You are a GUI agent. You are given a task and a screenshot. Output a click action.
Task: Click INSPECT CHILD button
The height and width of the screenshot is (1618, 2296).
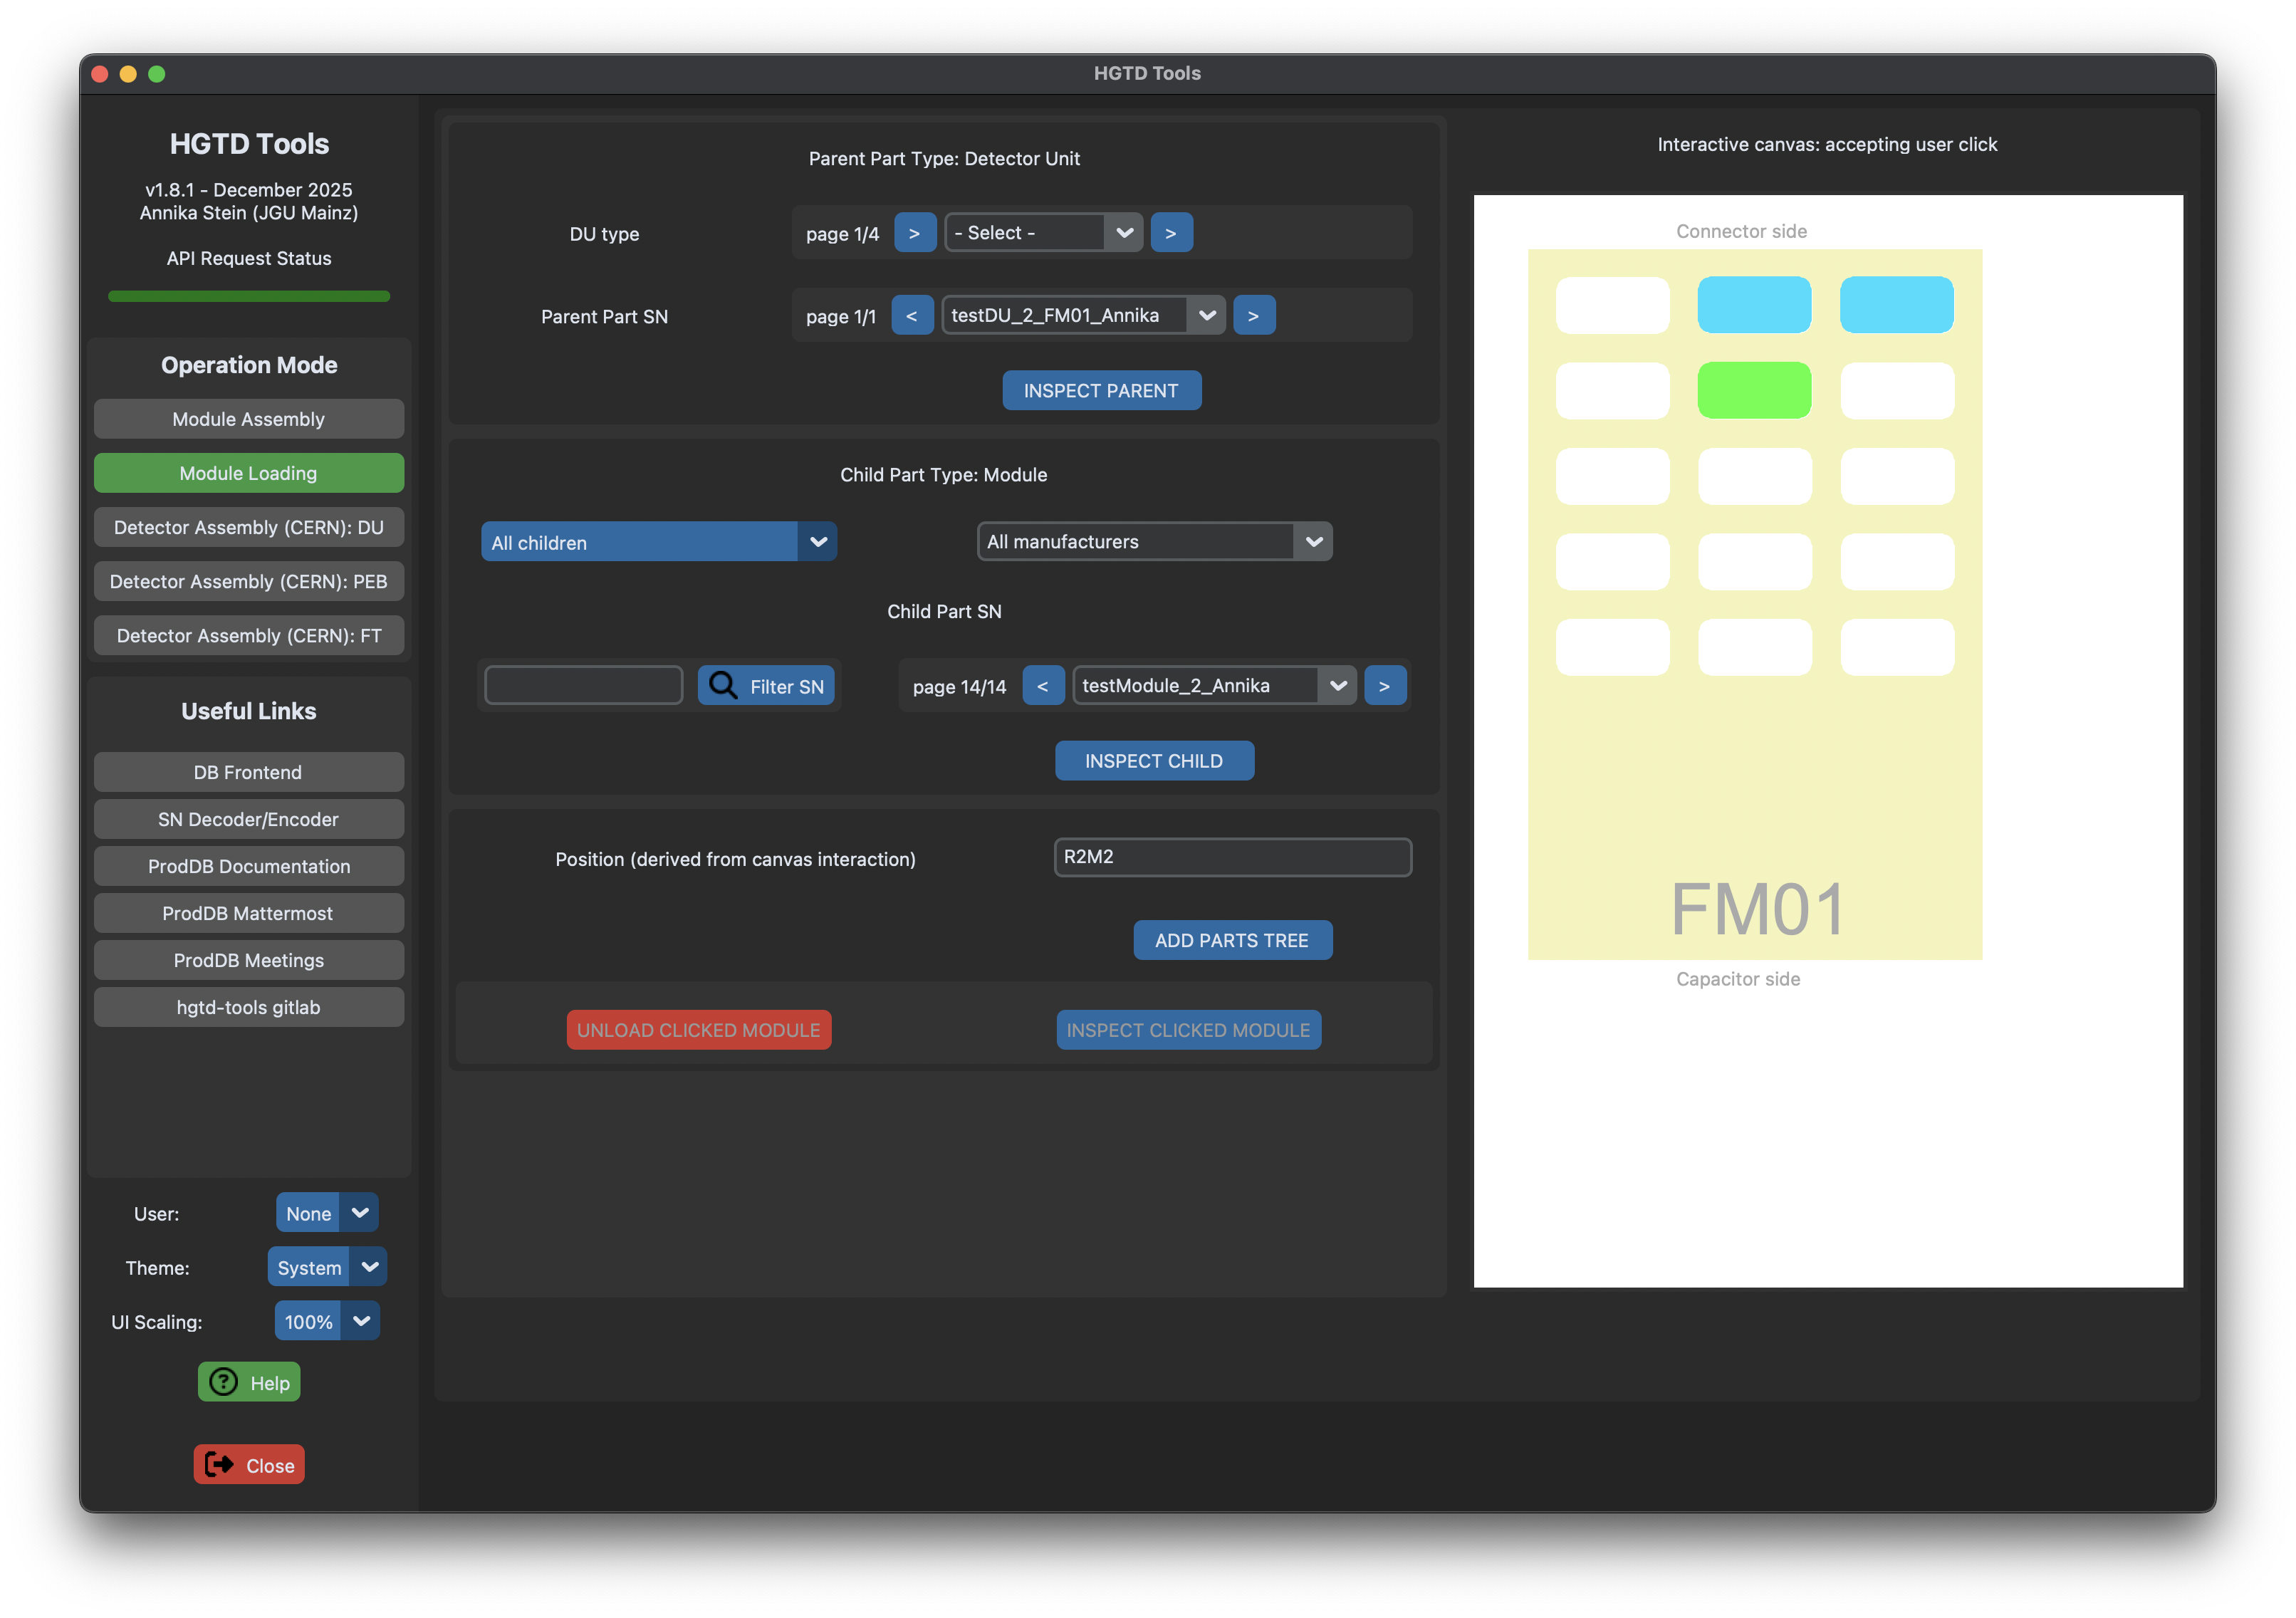point(1154,761)
